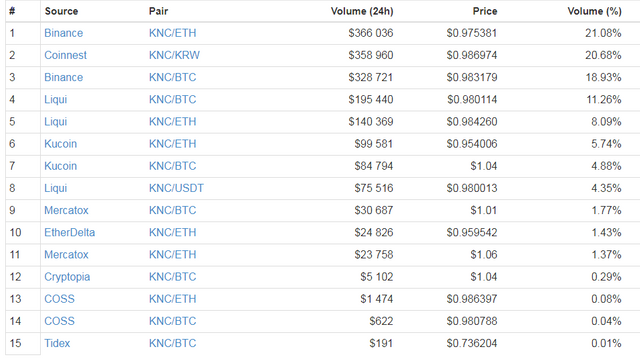Open the Mercatox link in row 11
This screenshot has width=640, height=361.
click(66, 254)
